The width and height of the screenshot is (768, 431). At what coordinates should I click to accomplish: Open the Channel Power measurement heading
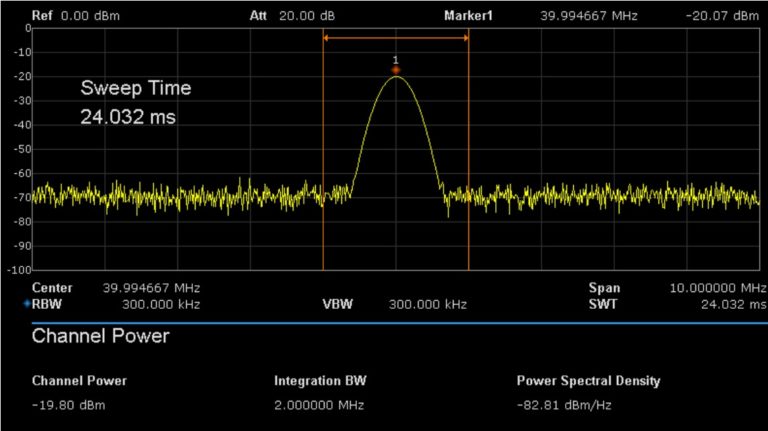(100, 337)
